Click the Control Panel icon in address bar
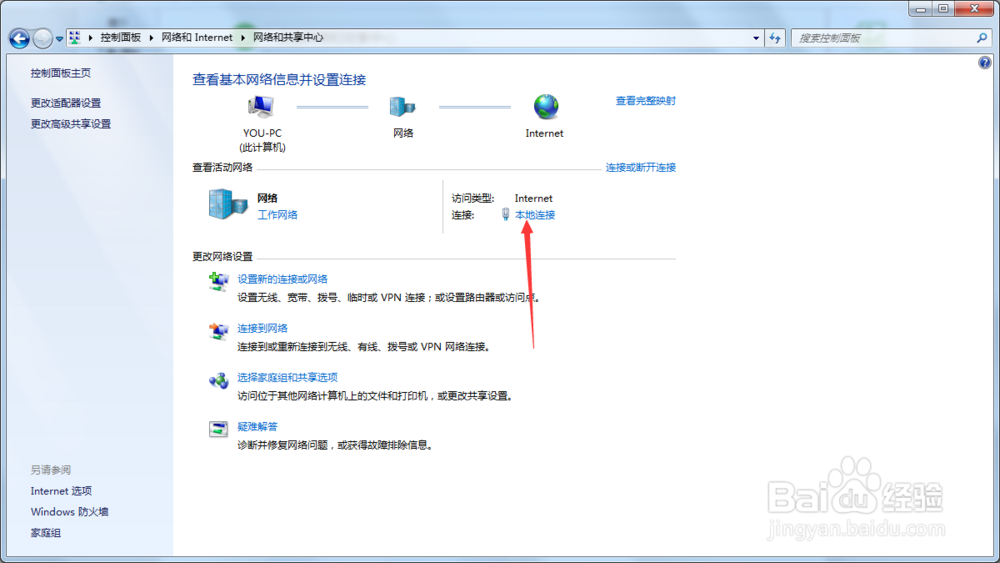 click(75, 38)
